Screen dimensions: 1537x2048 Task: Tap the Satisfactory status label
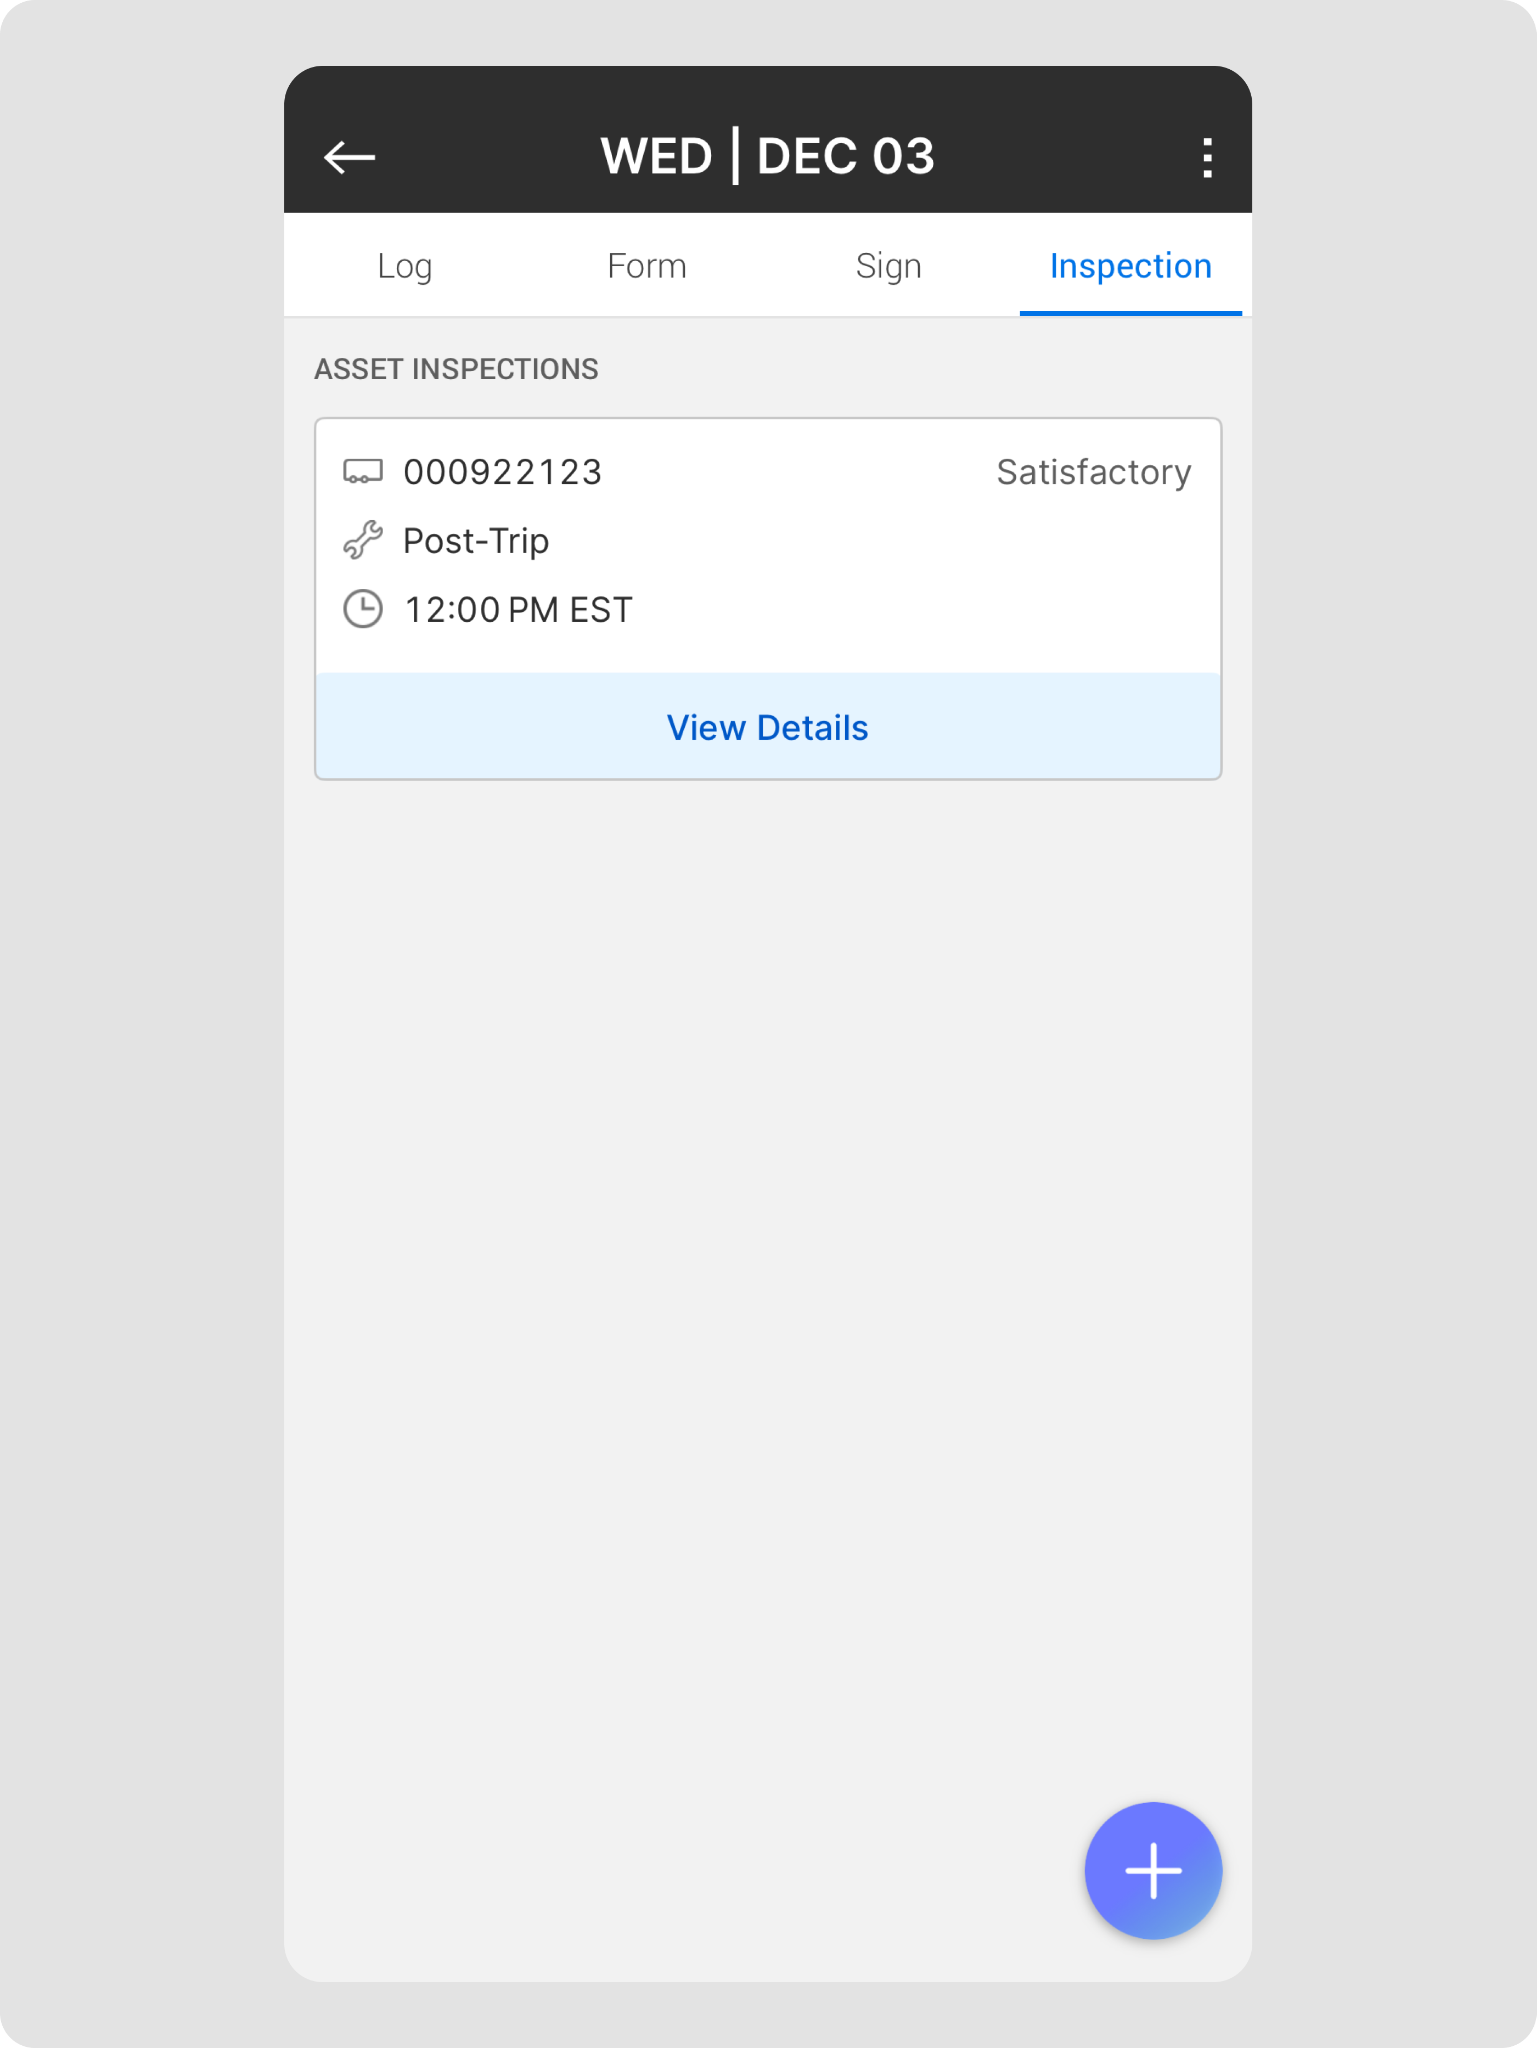tap(1093, 472)
